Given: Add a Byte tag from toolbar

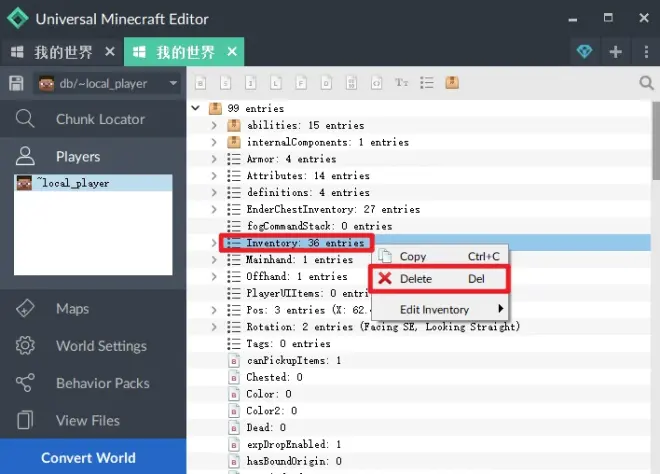Looking at the screenshot, I should coord(200,83).
